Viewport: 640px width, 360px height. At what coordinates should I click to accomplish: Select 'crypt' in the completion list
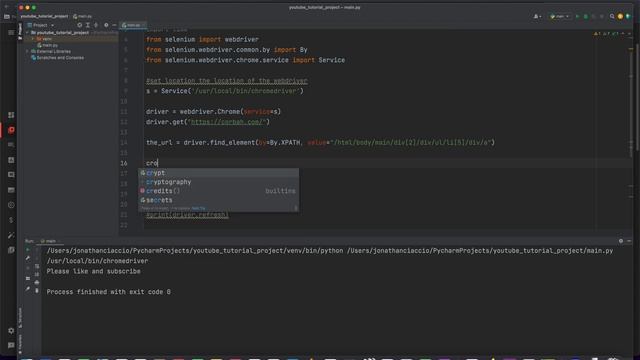(218, 173)
